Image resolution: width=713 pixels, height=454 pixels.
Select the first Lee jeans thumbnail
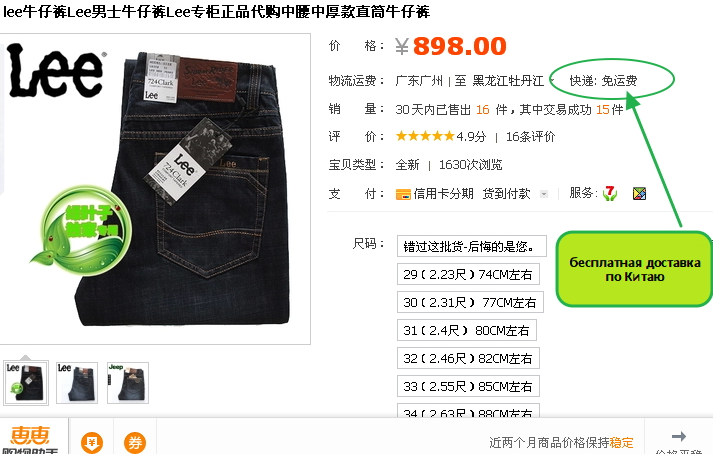tap(25, 383)
